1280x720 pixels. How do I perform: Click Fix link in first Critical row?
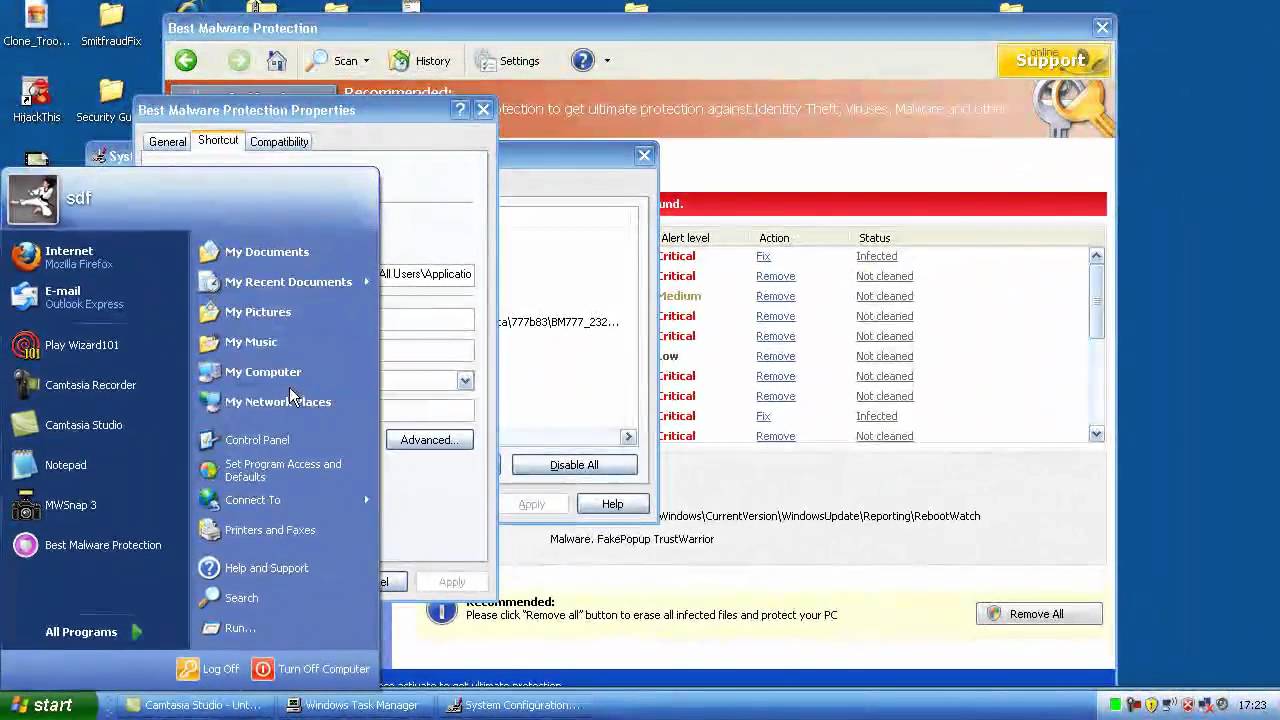tap(763, 256)
